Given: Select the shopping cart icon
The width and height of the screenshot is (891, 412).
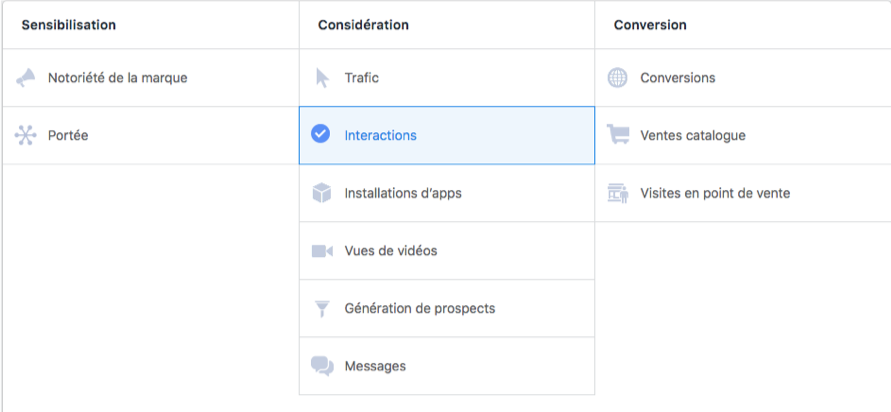Looking at the screenshot, I should click(x=618, y=135).
